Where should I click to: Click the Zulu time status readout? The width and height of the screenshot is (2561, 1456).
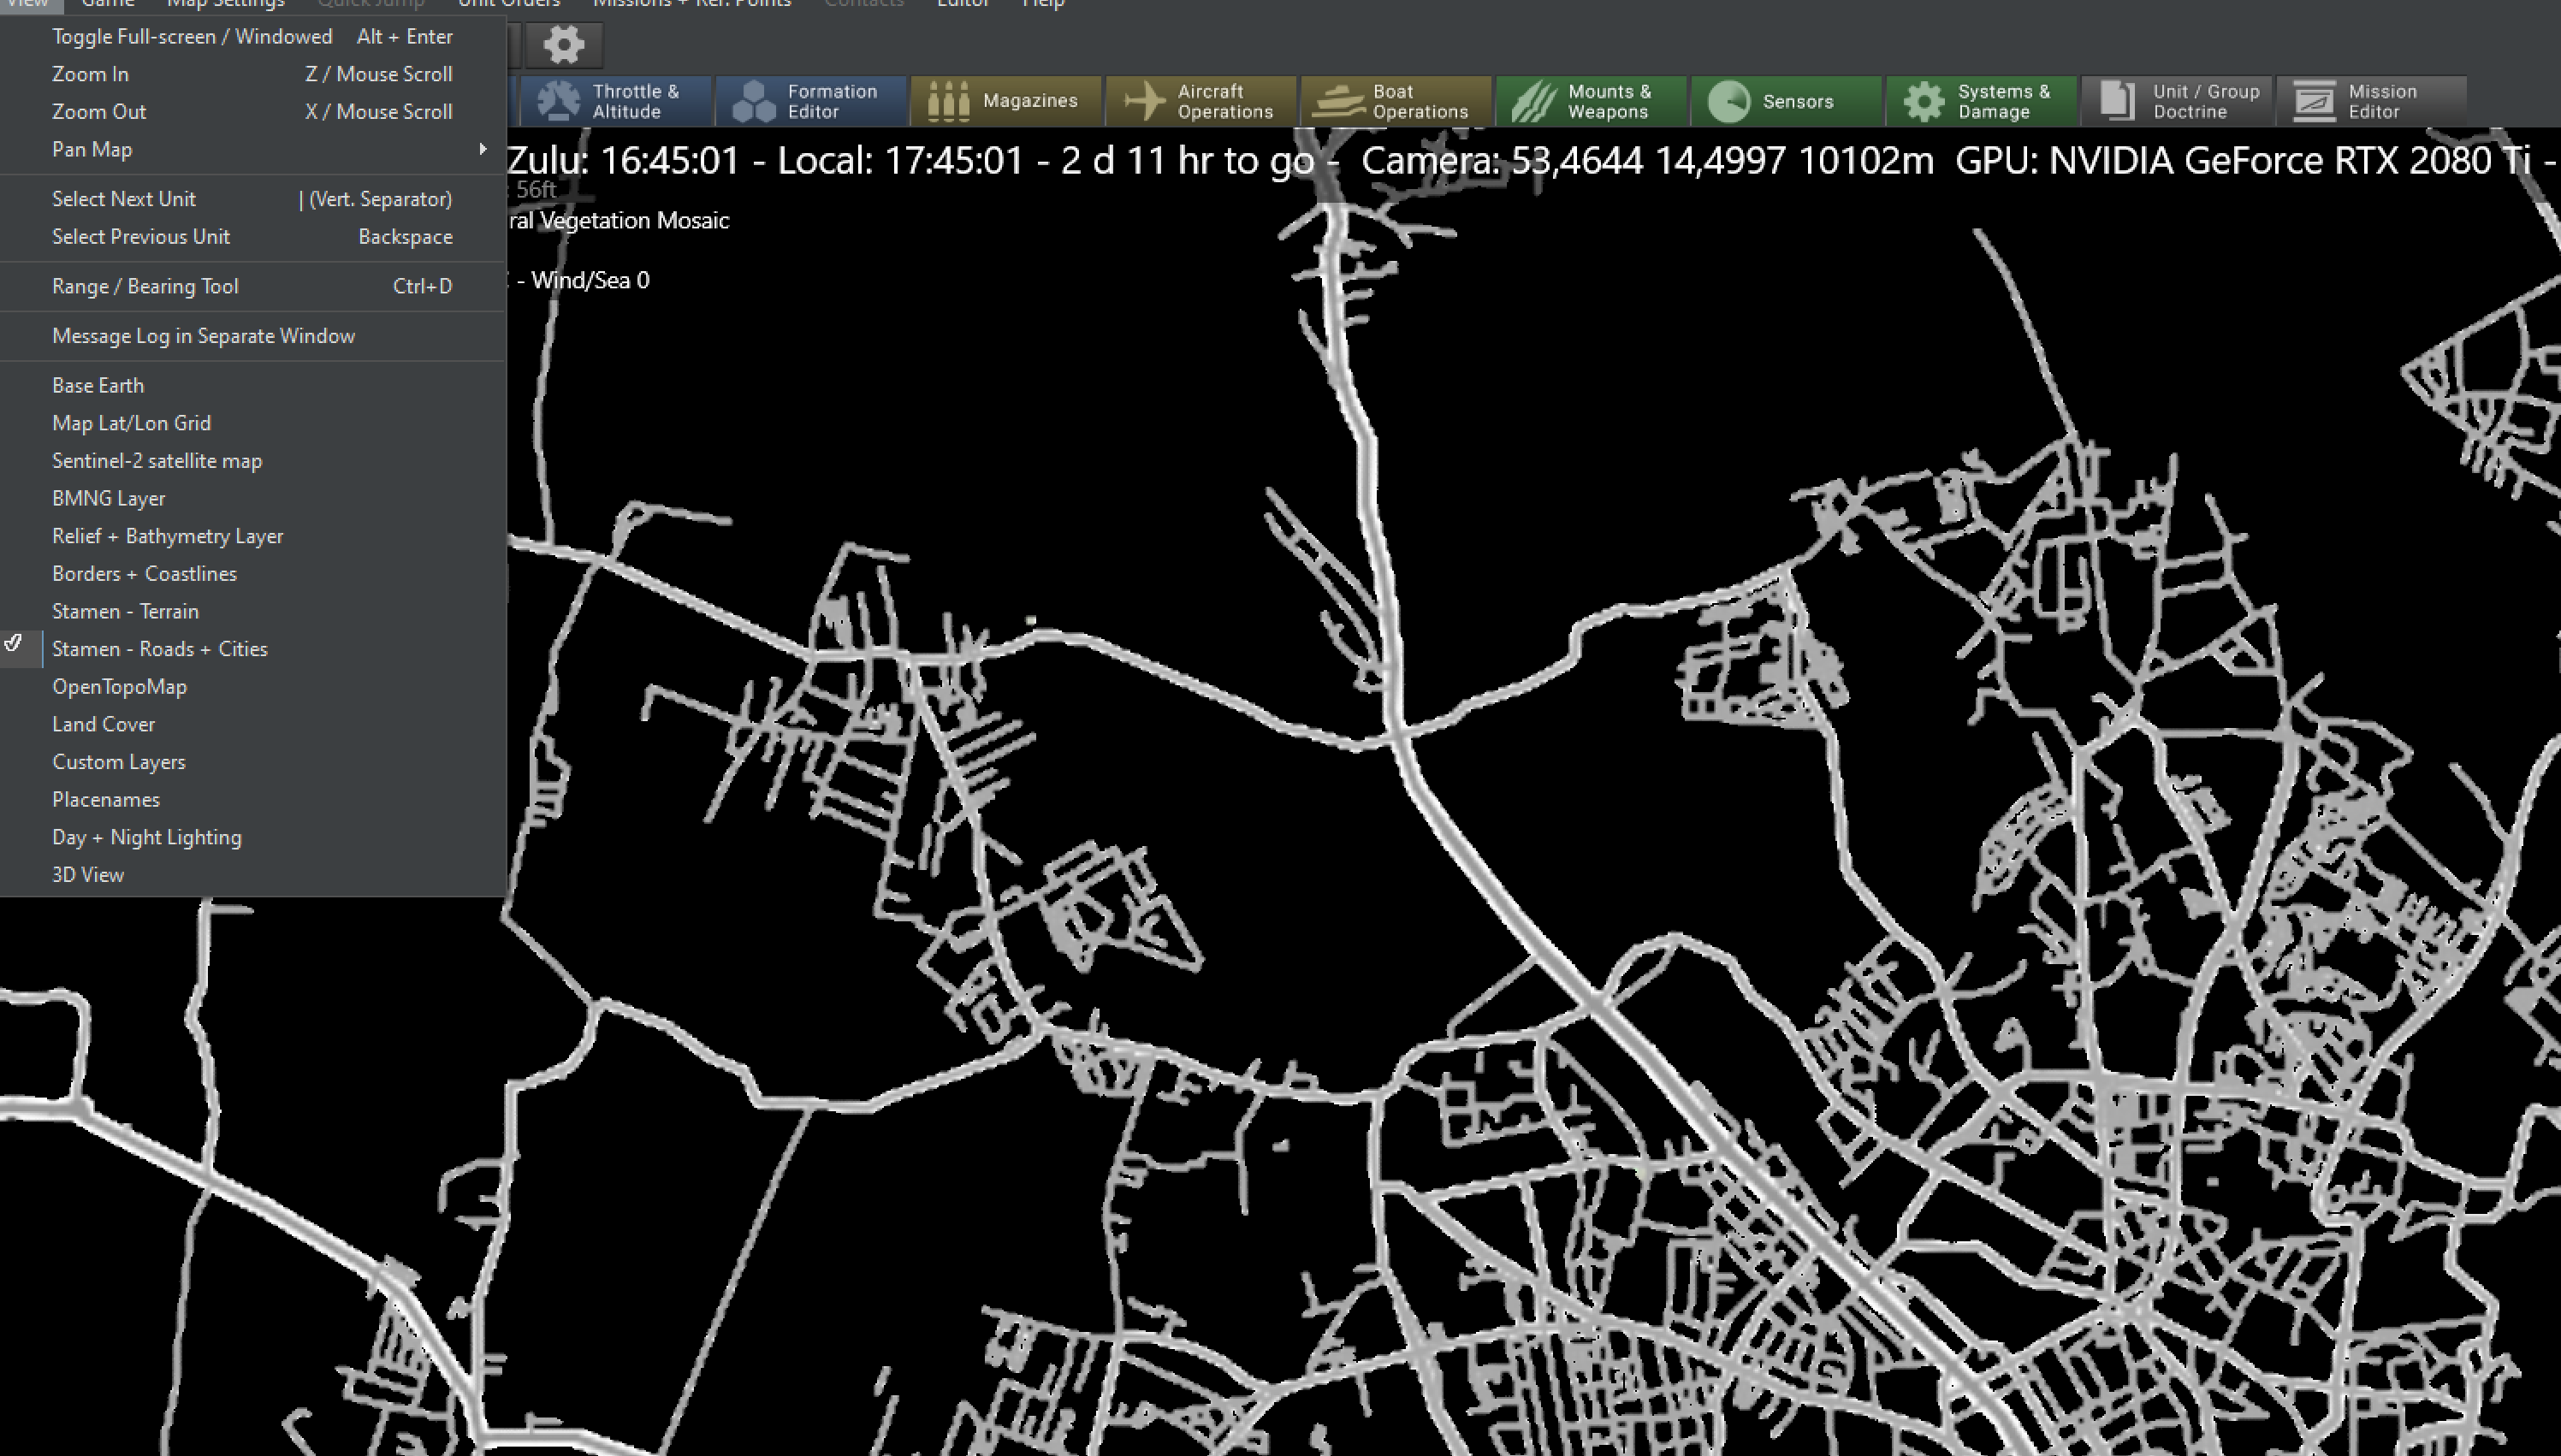624,160
